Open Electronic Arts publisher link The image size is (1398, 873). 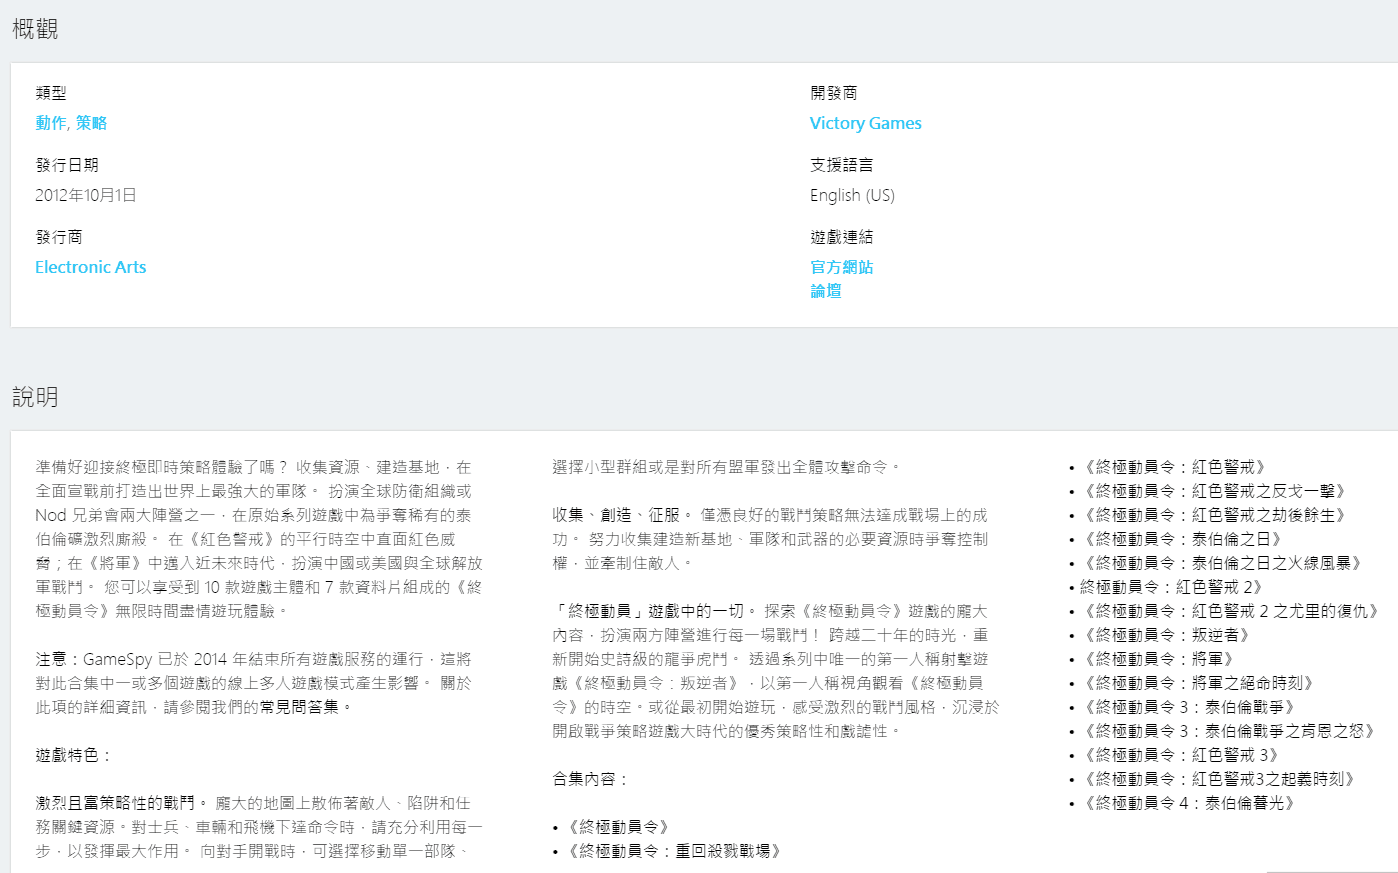click(91, 267)
